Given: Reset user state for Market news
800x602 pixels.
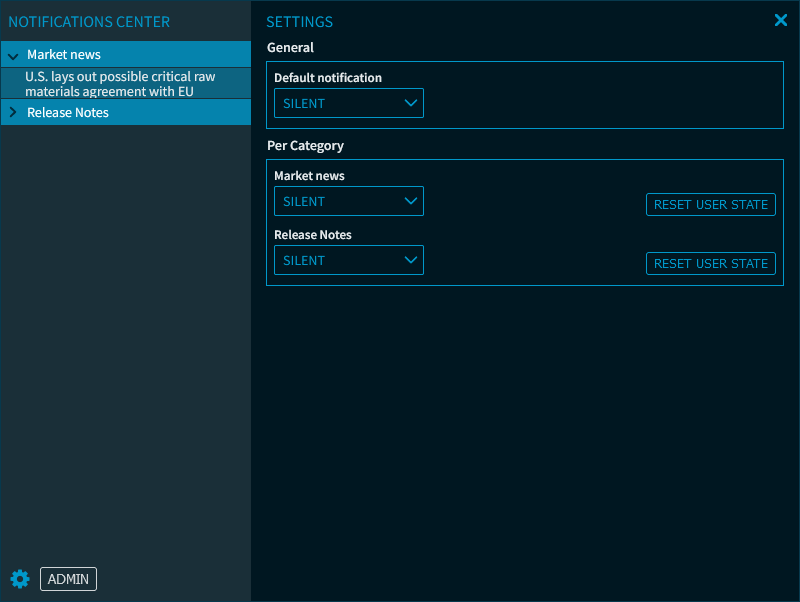Looking at the screenshot, I should (710, 205).
